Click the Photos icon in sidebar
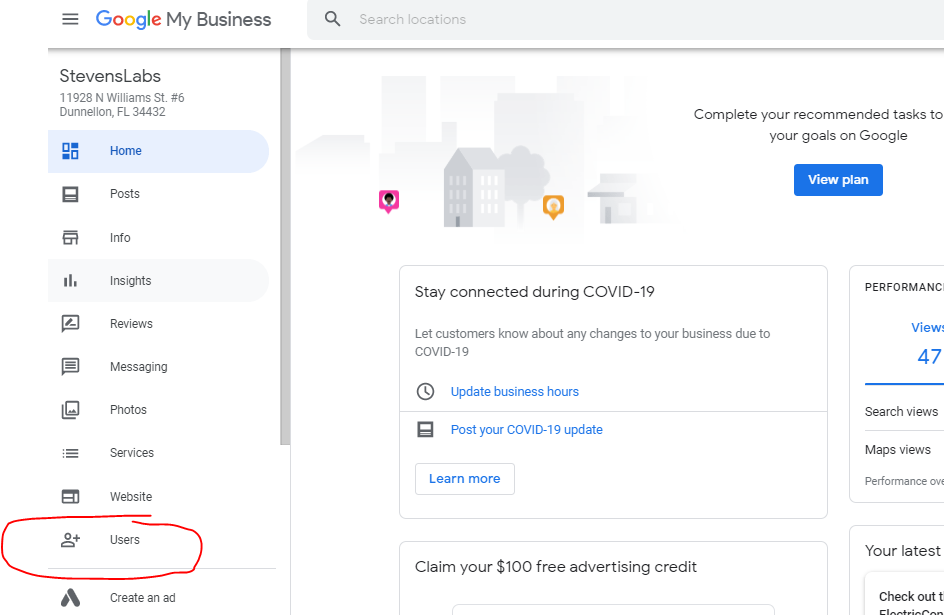 tap(70, 410)
